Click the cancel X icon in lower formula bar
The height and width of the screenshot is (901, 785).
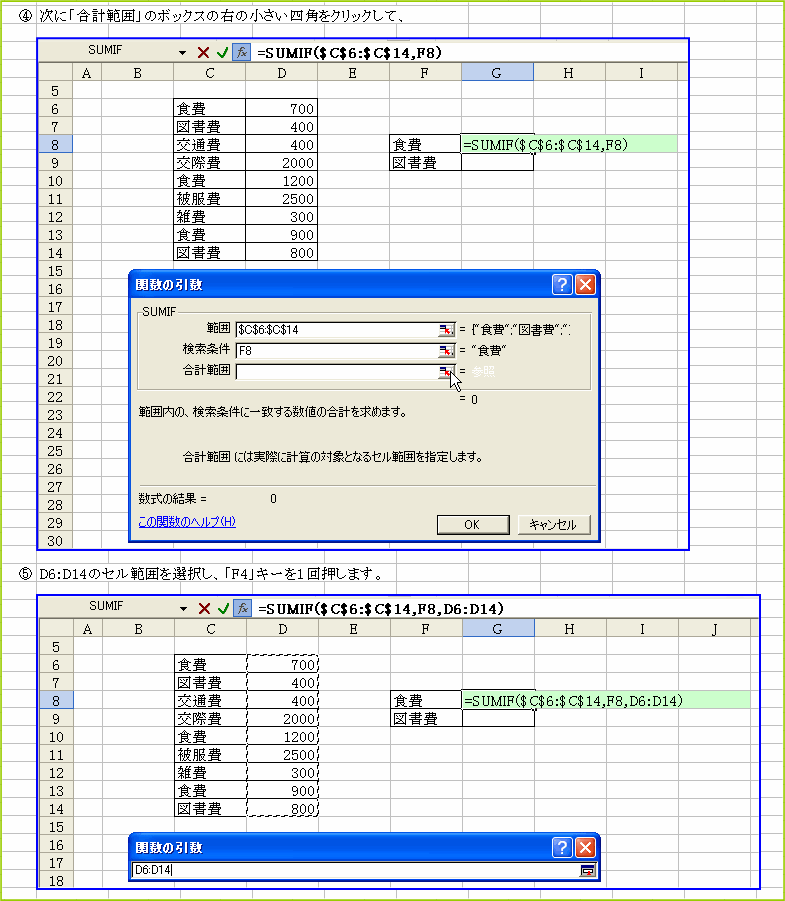coord(204,609)
